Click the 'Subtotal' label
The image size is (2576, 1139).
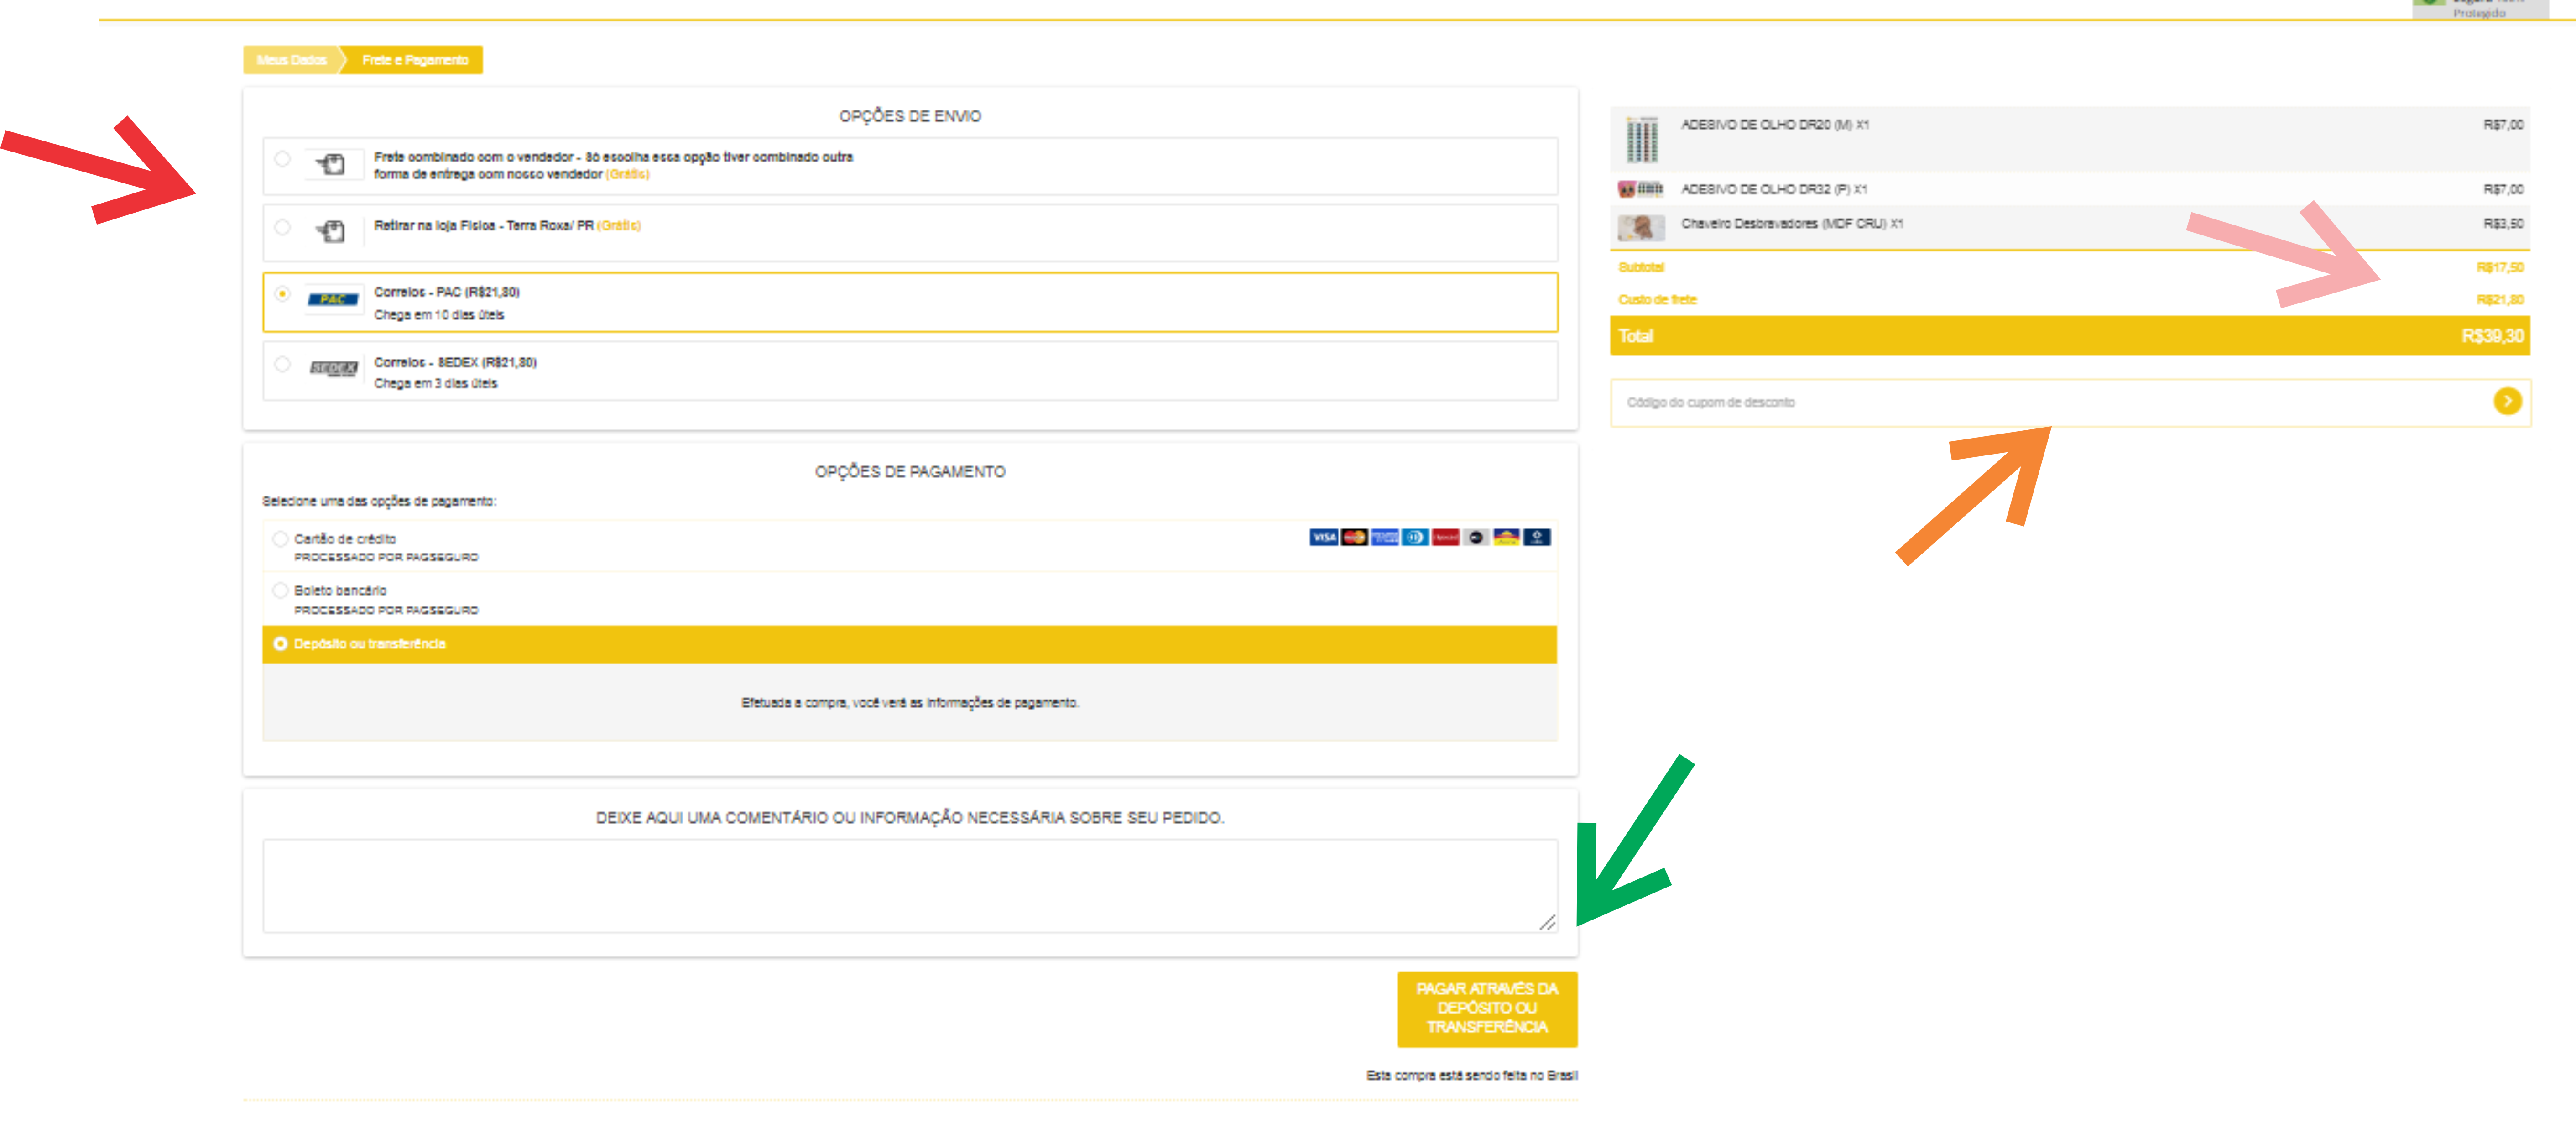tap(1641, 268)
